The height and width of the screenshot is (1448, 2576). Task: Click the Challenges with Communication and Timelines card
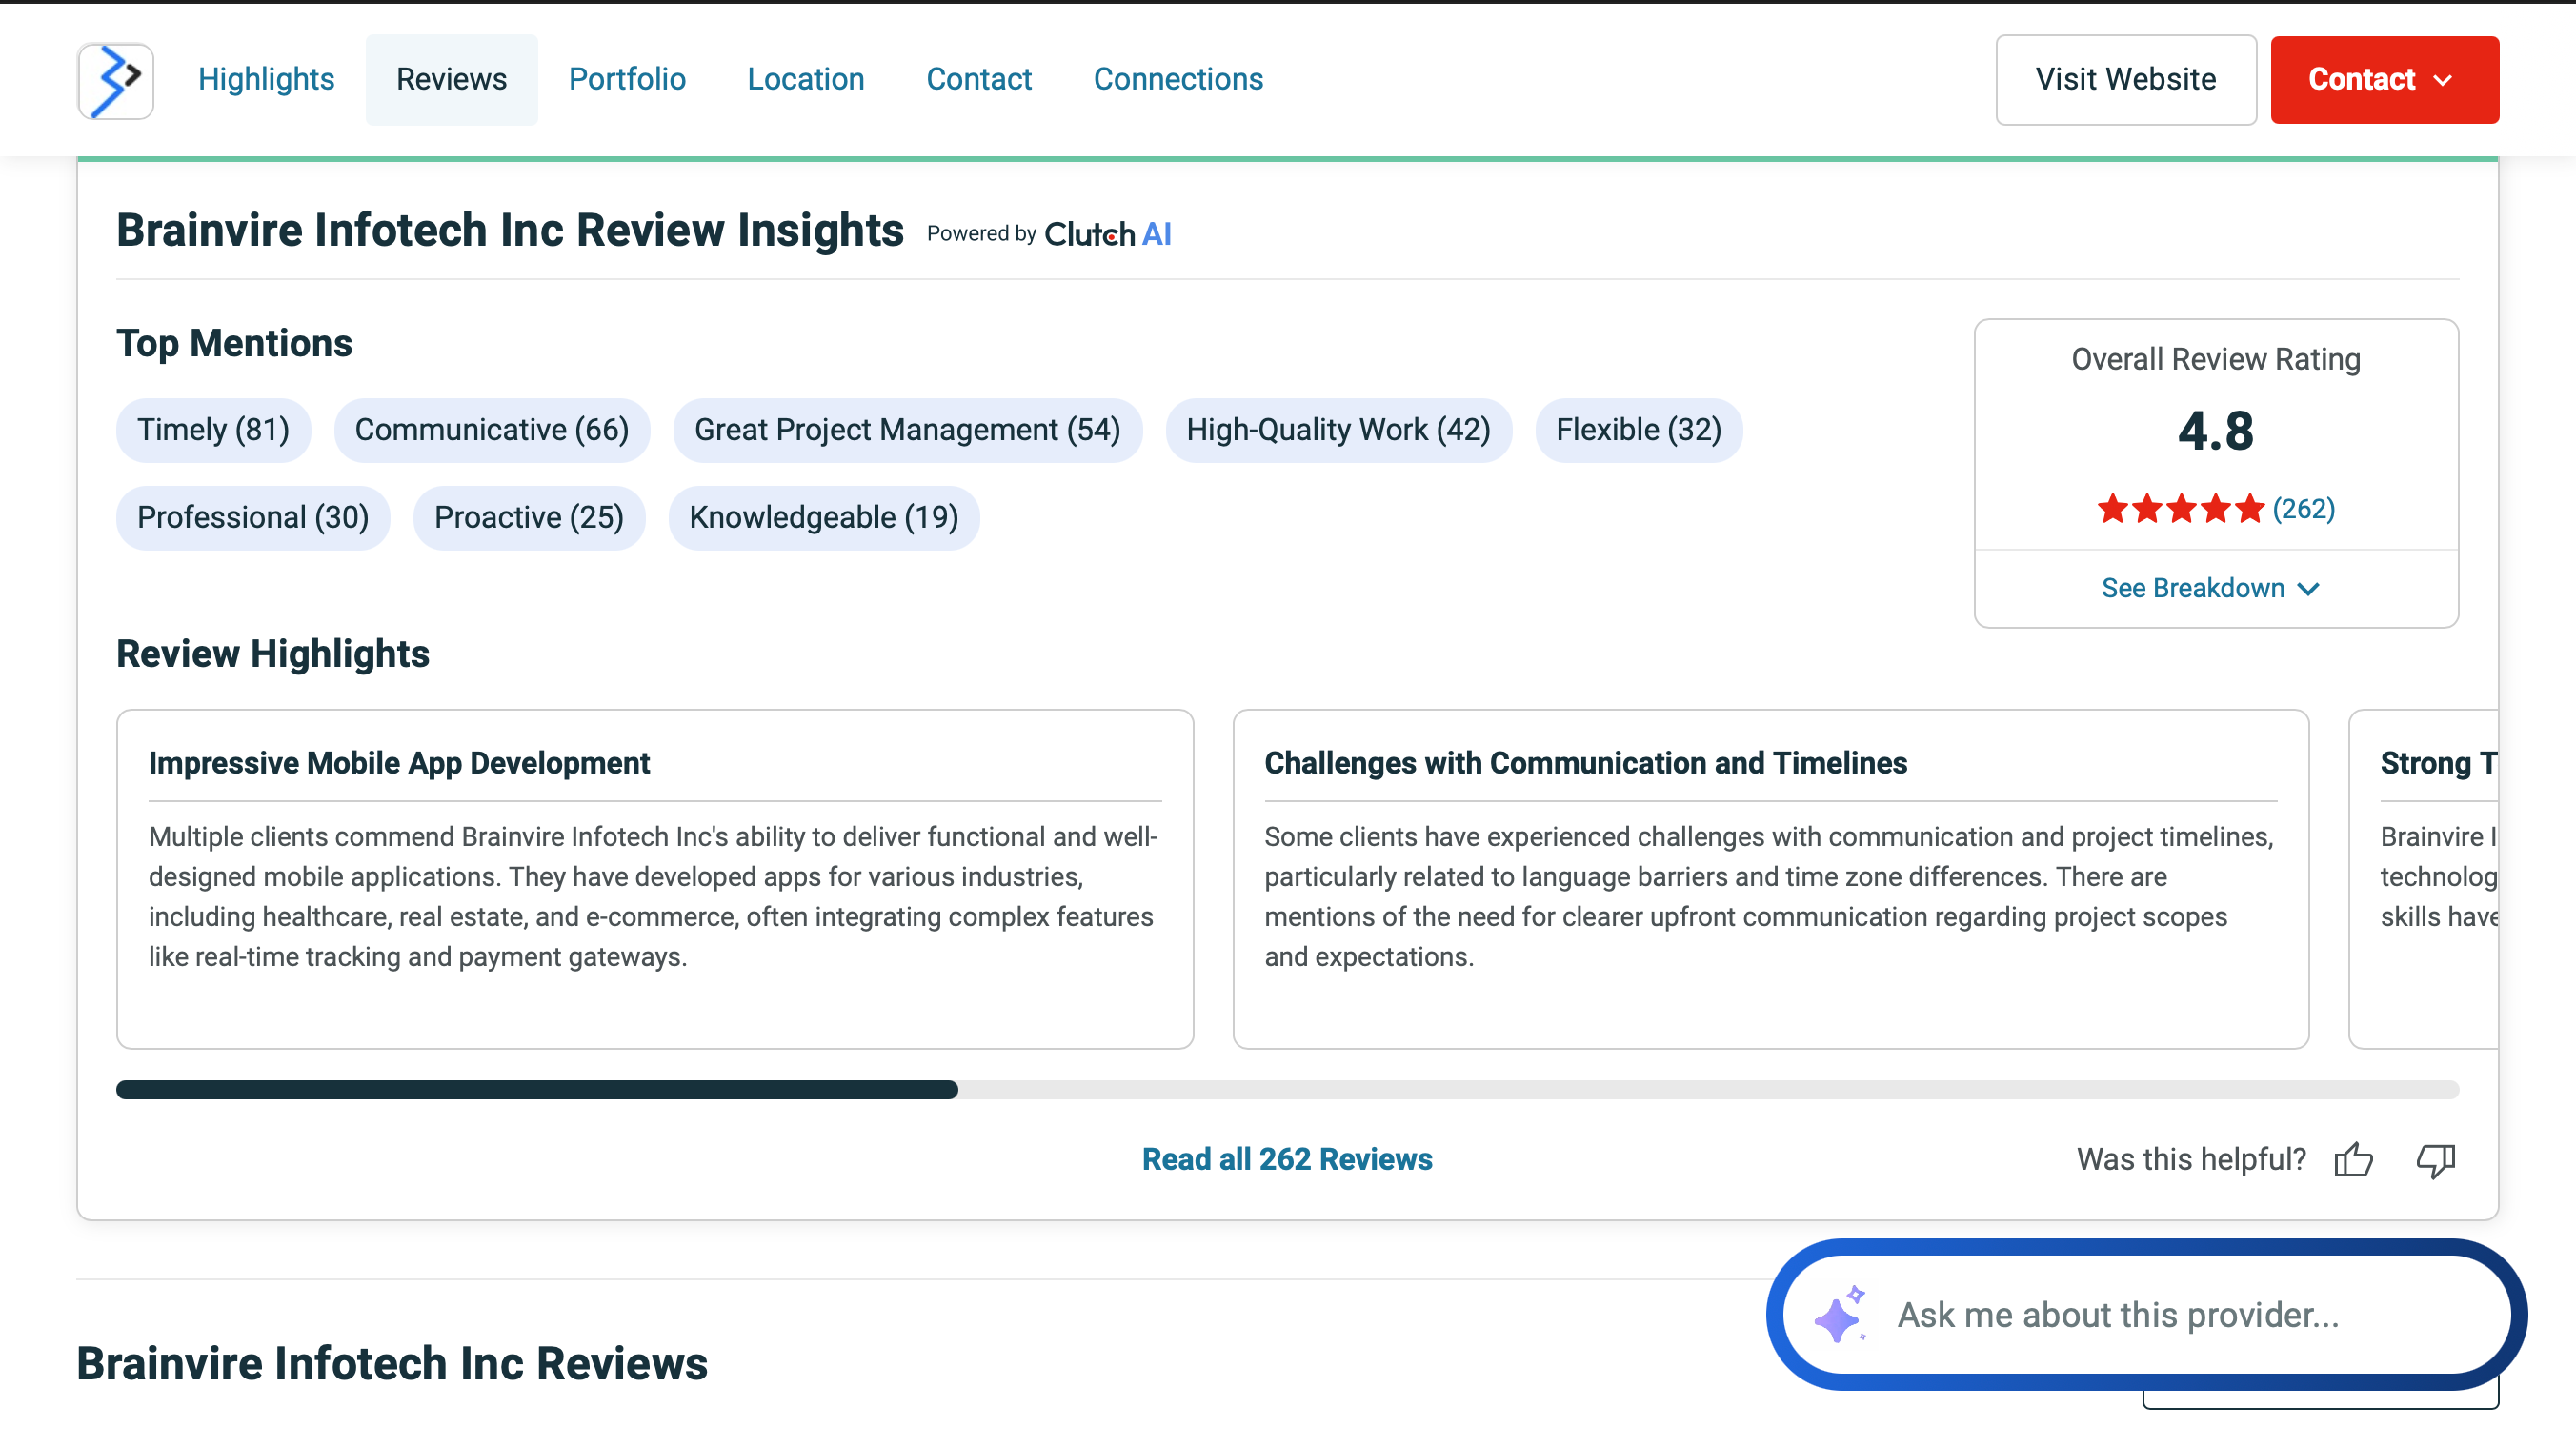[x=1770, y=879]
